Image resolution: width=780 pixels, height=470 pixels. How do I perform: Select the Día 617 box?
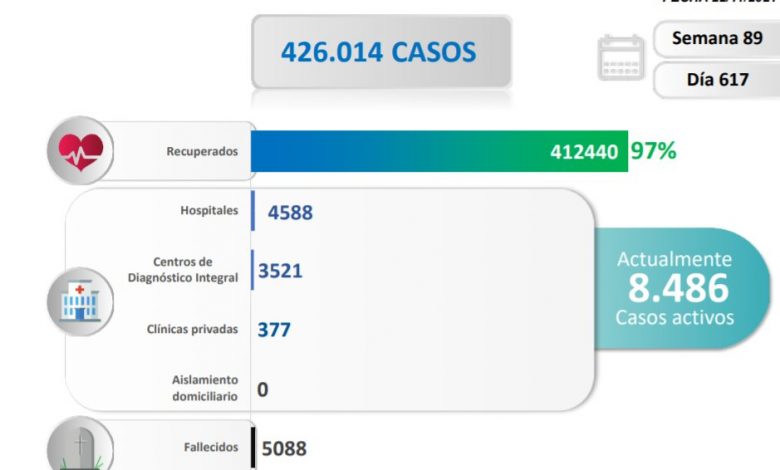pos(716,80)
